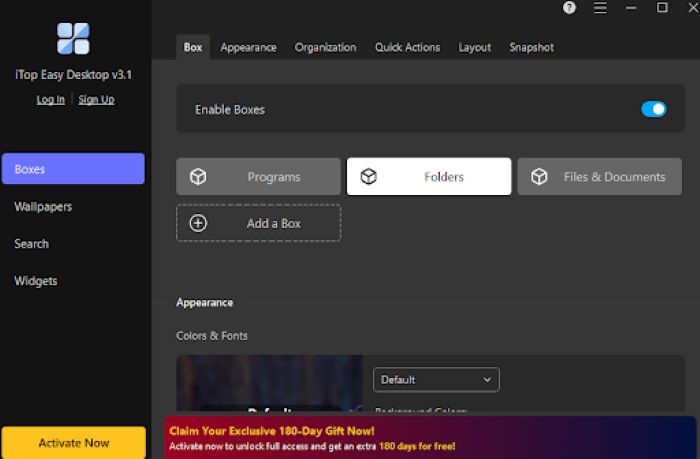Click the plus icon in Add a Box

click(x=198, y=223)
